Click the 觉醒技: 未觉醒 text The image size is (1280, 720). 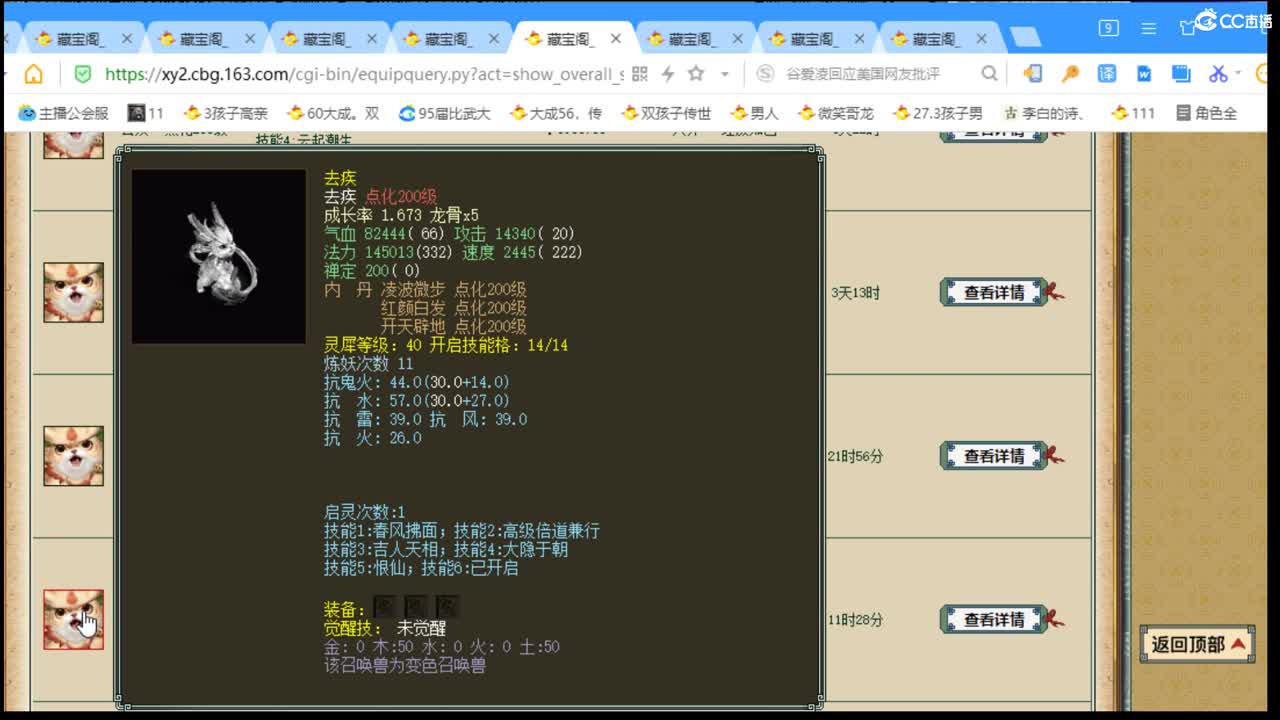(384, 629)
